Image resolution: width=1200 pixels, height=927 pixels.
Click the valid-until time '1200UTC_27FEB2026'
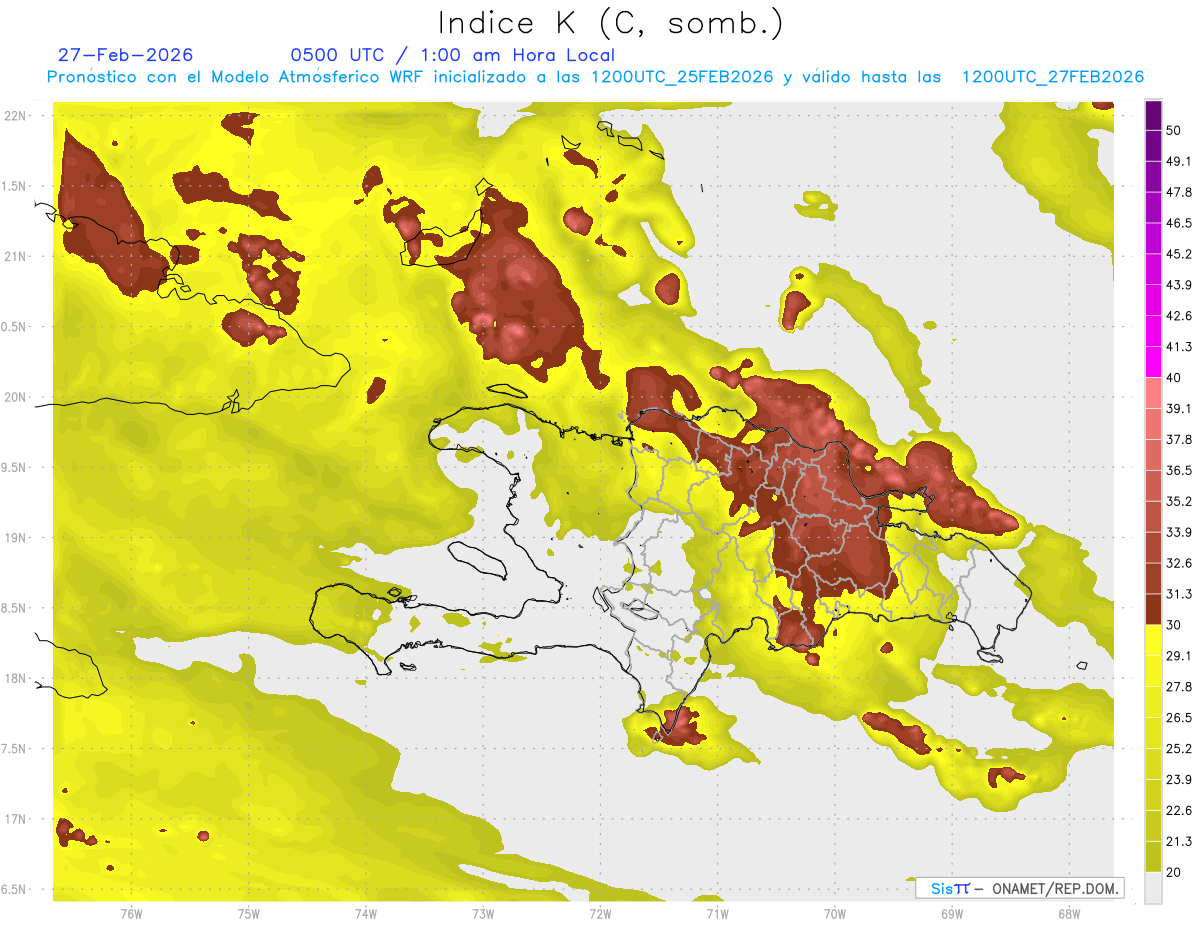[1052, 77]
